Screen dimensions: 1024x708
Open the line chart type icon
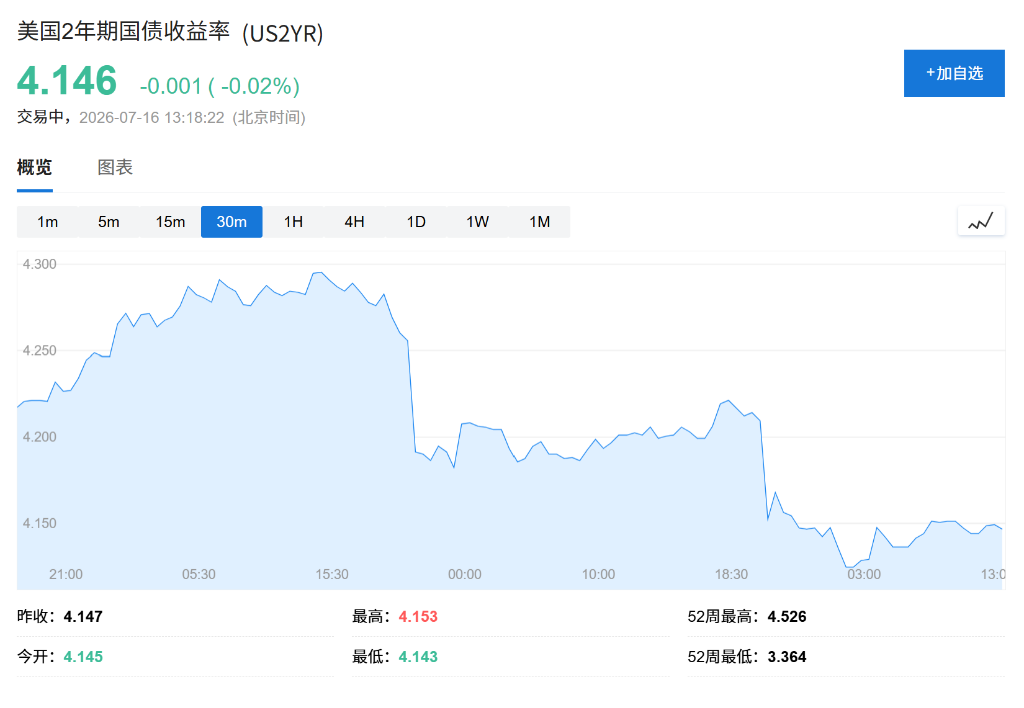click(x=981, y=221)
